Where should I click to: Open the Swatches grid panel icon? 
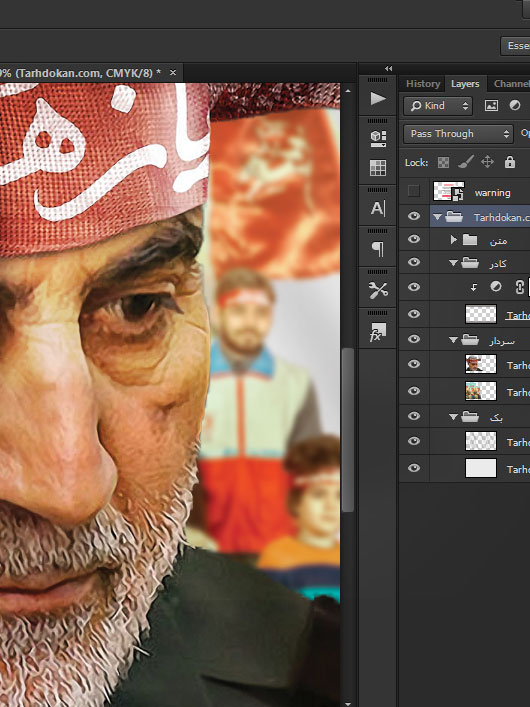[x=378, y=168]
